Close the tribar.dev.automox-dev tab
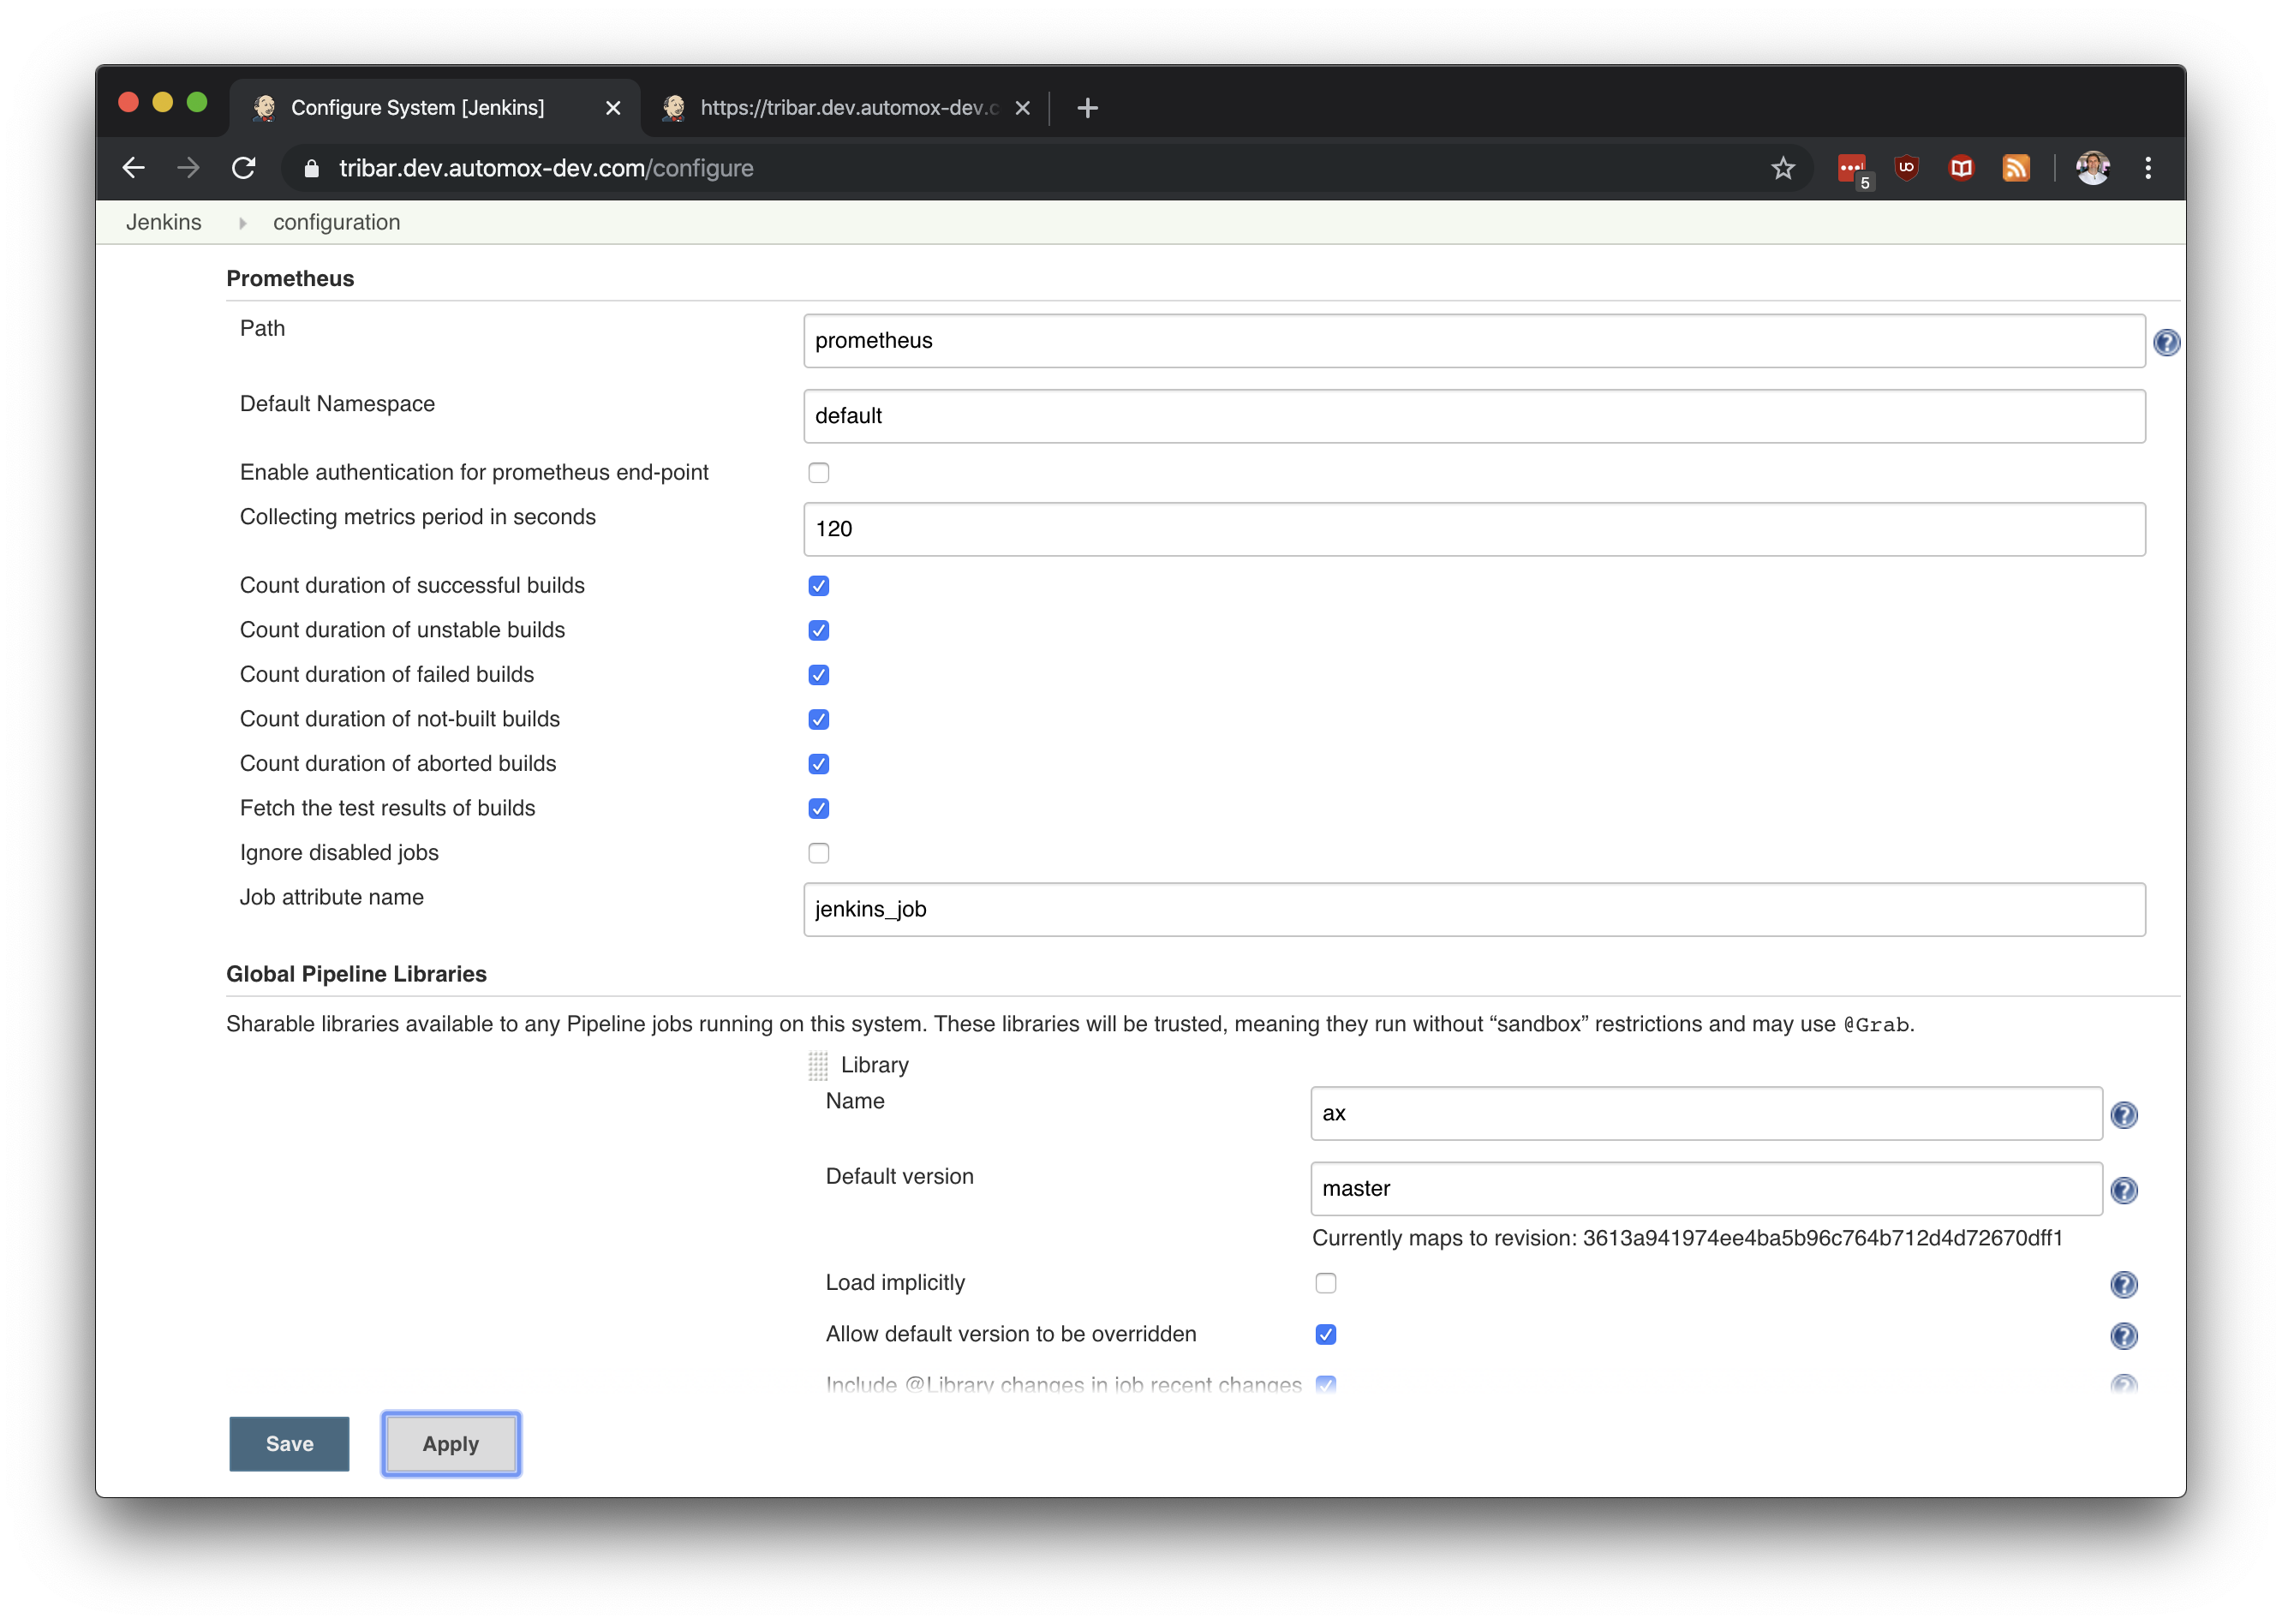The height and width of the screenshot is (1624, 2282). 1022,108
